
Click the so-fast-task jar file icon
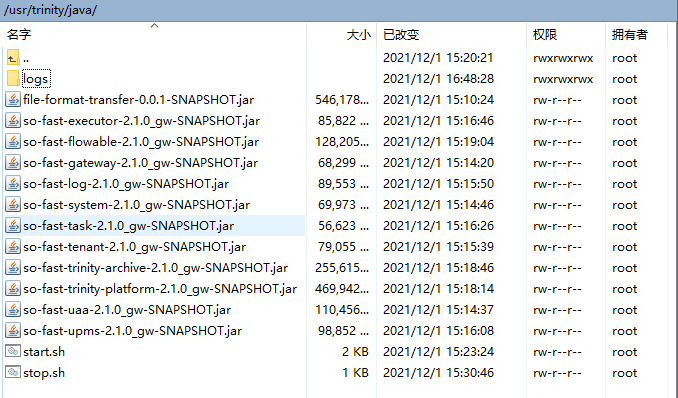click(x=13, y=225)
